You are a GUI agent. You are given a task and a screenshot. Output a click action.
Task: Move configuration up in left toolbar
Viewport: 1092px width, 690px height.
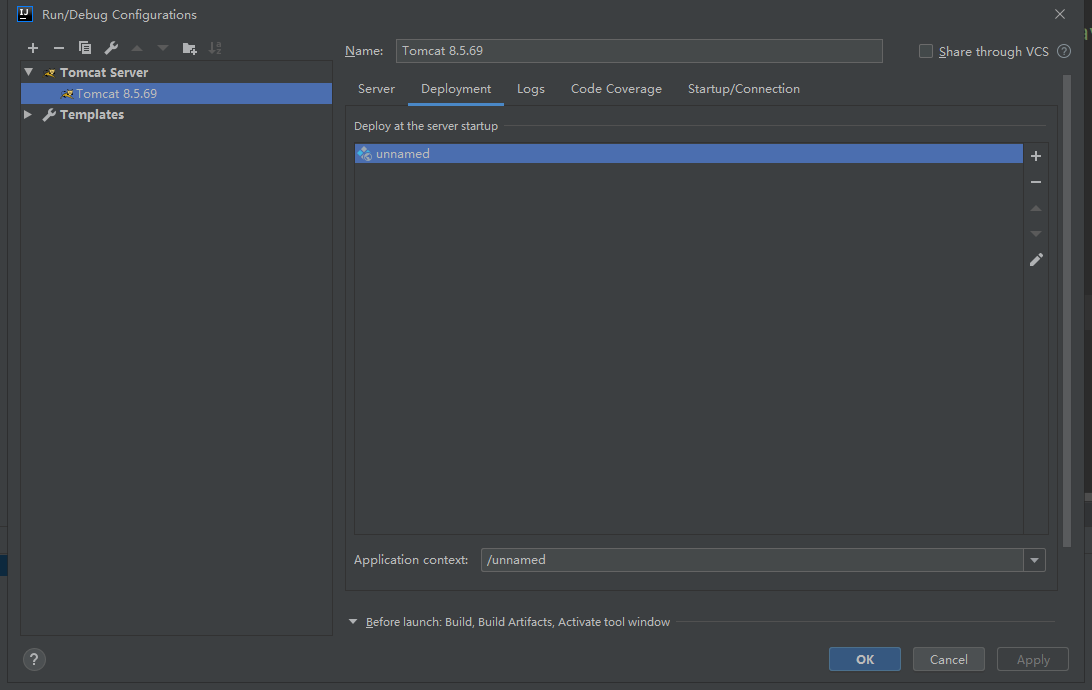point(137,48)
